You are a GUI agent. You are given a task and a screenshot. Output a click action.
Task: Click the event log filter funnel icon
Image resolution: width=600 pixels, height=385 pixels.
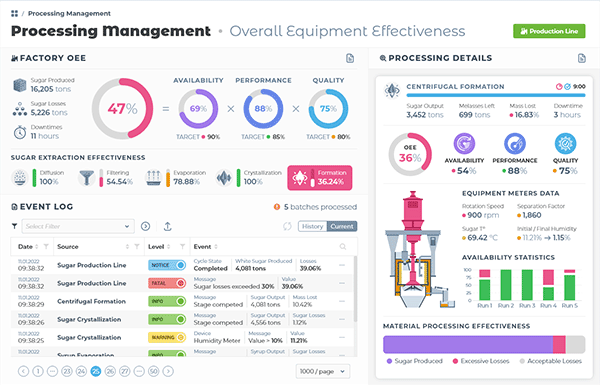pos(15,226)
